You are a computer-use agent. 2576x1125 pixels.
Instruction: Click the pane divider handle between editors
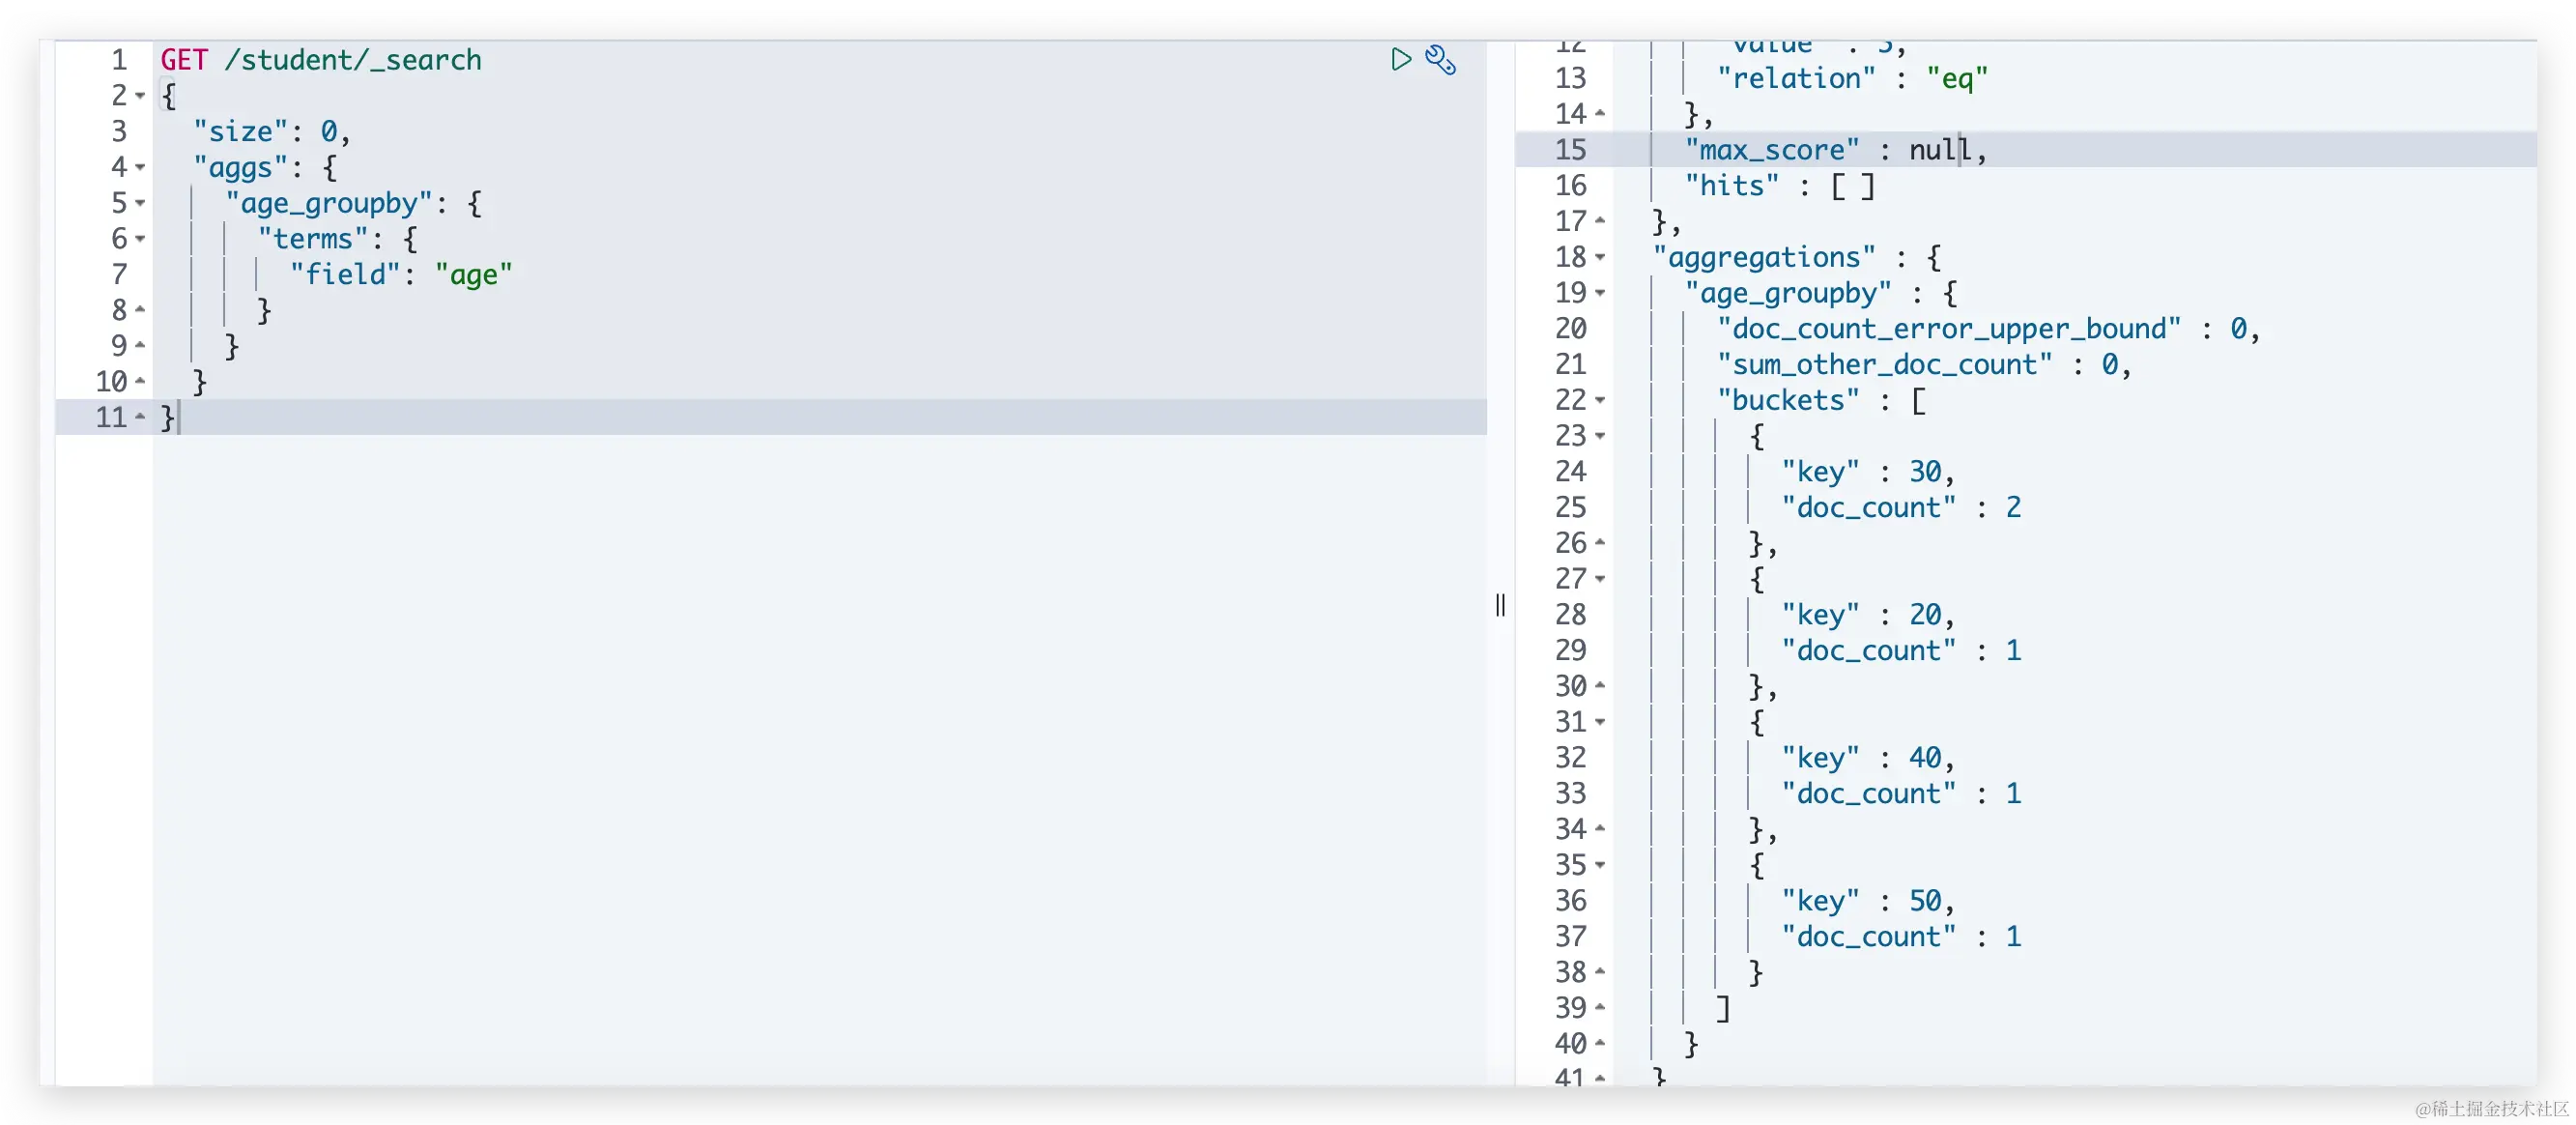pos(1500,605)
